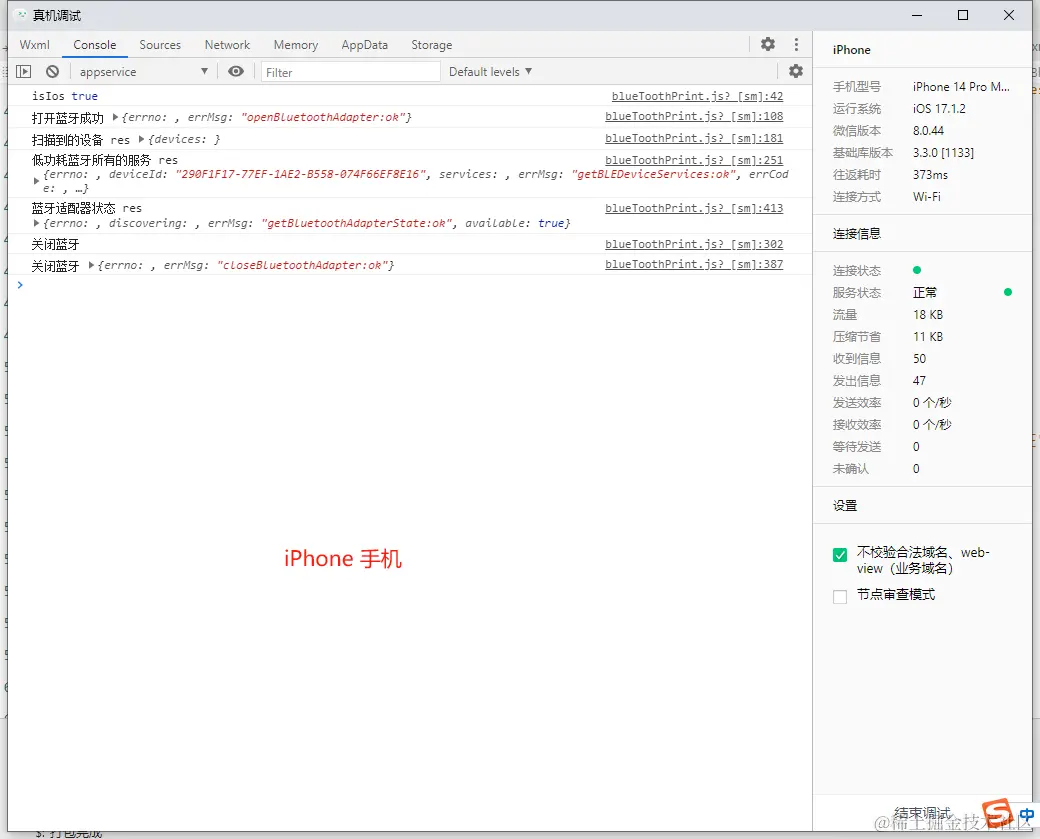Open source link blueToothPrint.js:251
The image size is (1040, 839).
point(694,160)
